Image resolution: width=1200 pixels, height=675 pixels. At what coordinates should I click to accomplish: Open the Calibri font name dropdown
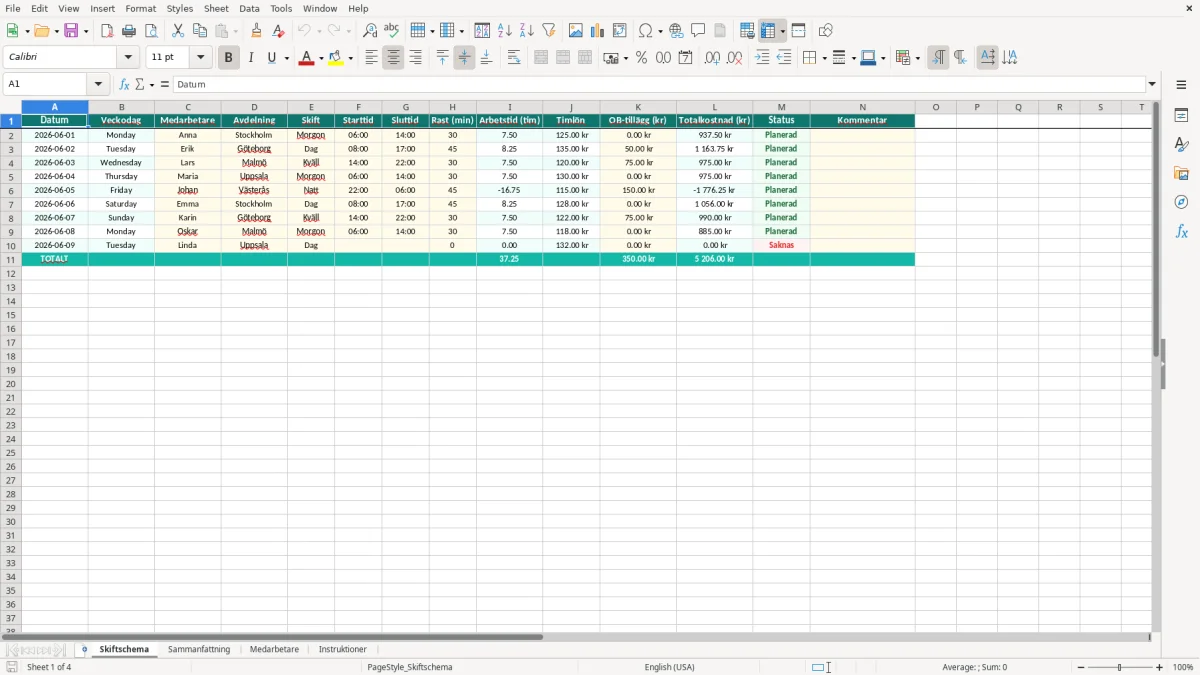[x=128, y=57]
